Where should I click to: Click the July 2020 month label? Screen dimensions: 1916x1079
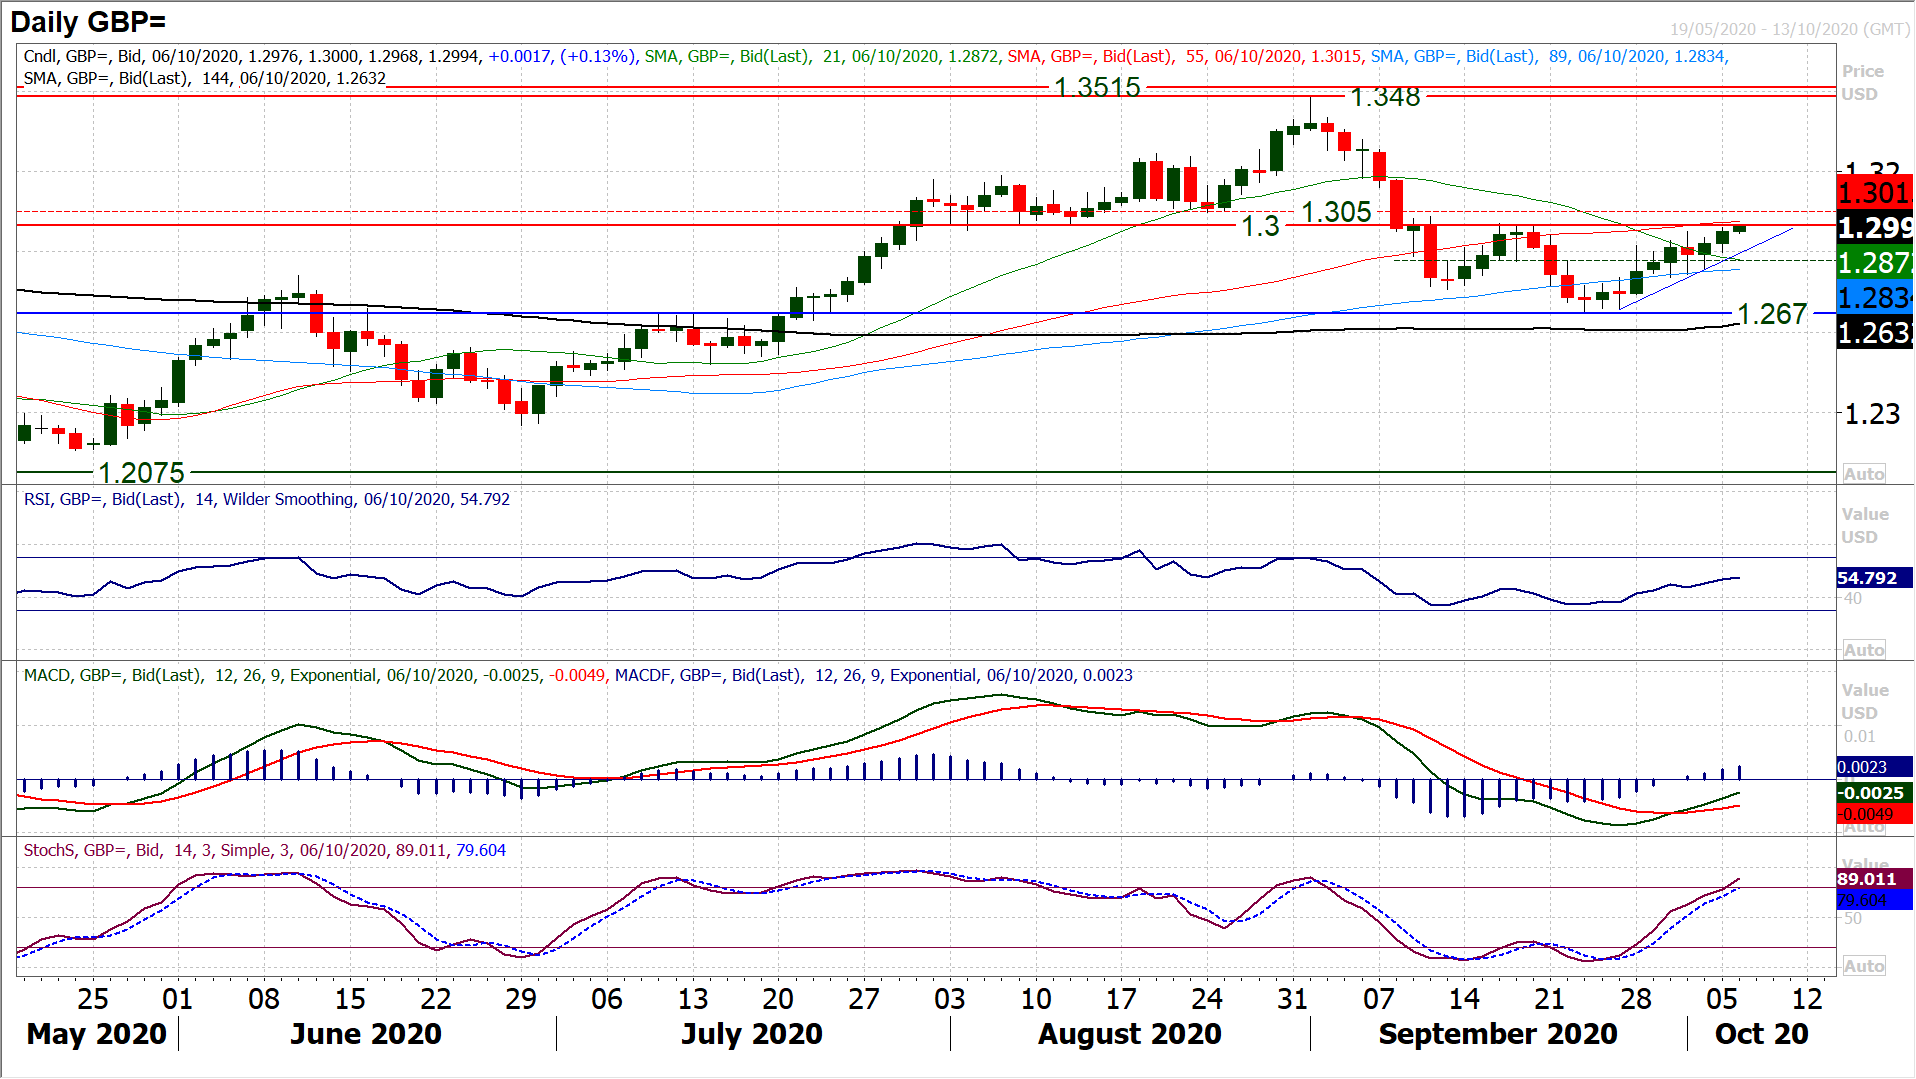[x=752, y=1034]
